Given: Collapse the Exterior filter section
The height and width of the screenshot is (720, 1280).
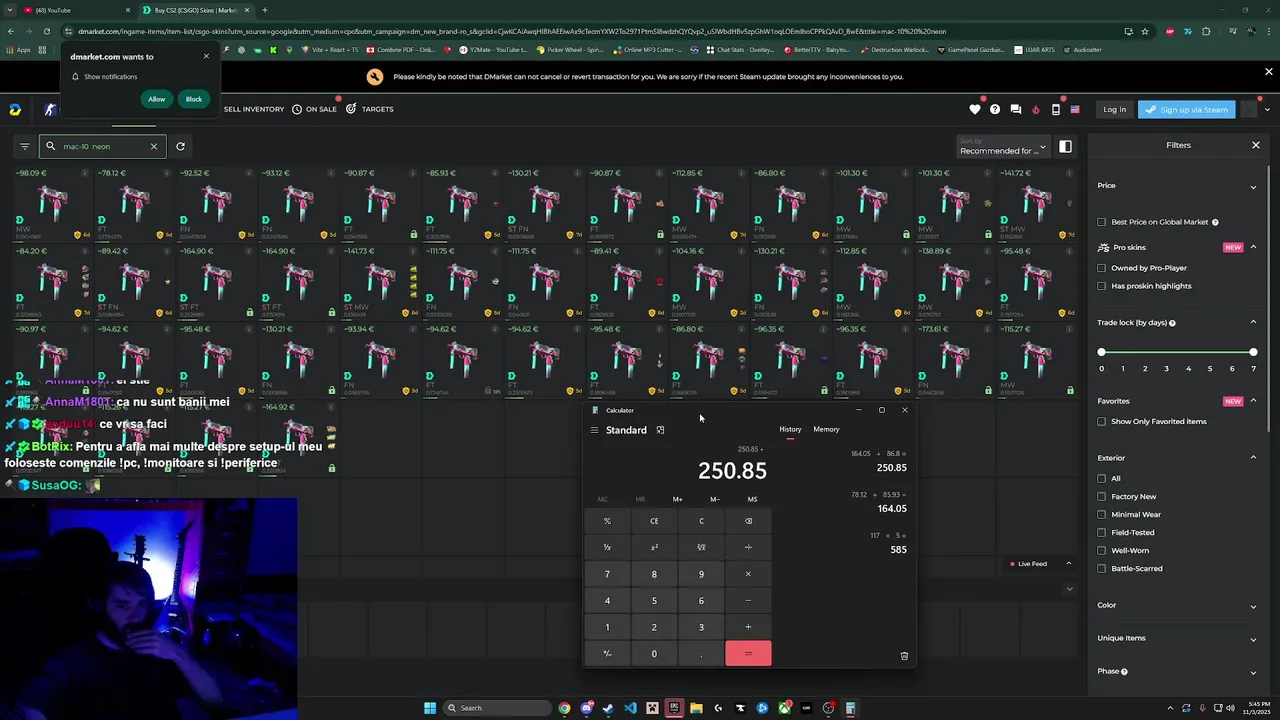Looking at the screenshot, I should [1253, 458].
